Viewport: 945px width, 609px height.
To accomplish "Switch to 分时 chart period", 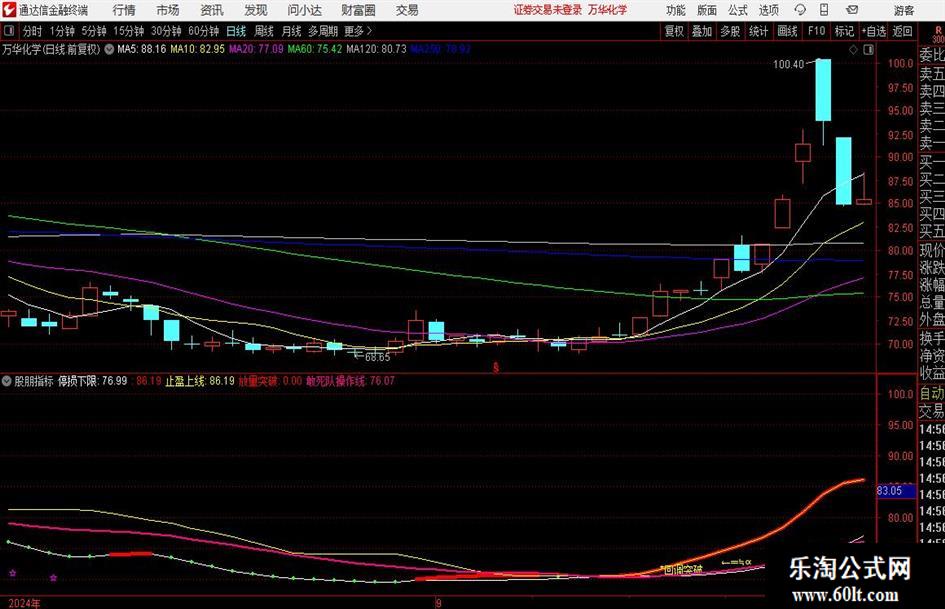I will coord(32,31).
